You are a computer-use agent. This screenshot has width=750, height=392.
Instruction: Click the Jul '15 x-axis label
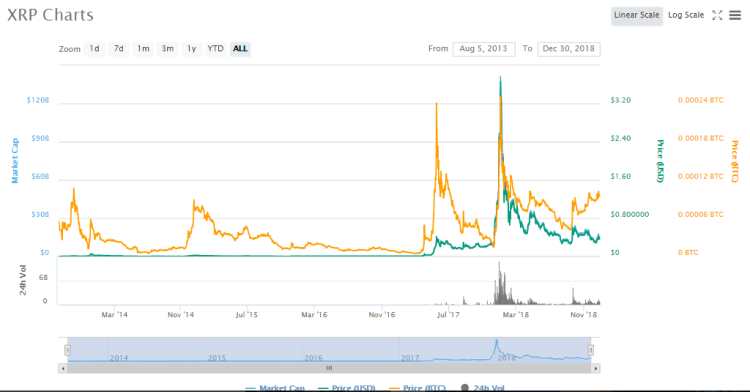247,315
